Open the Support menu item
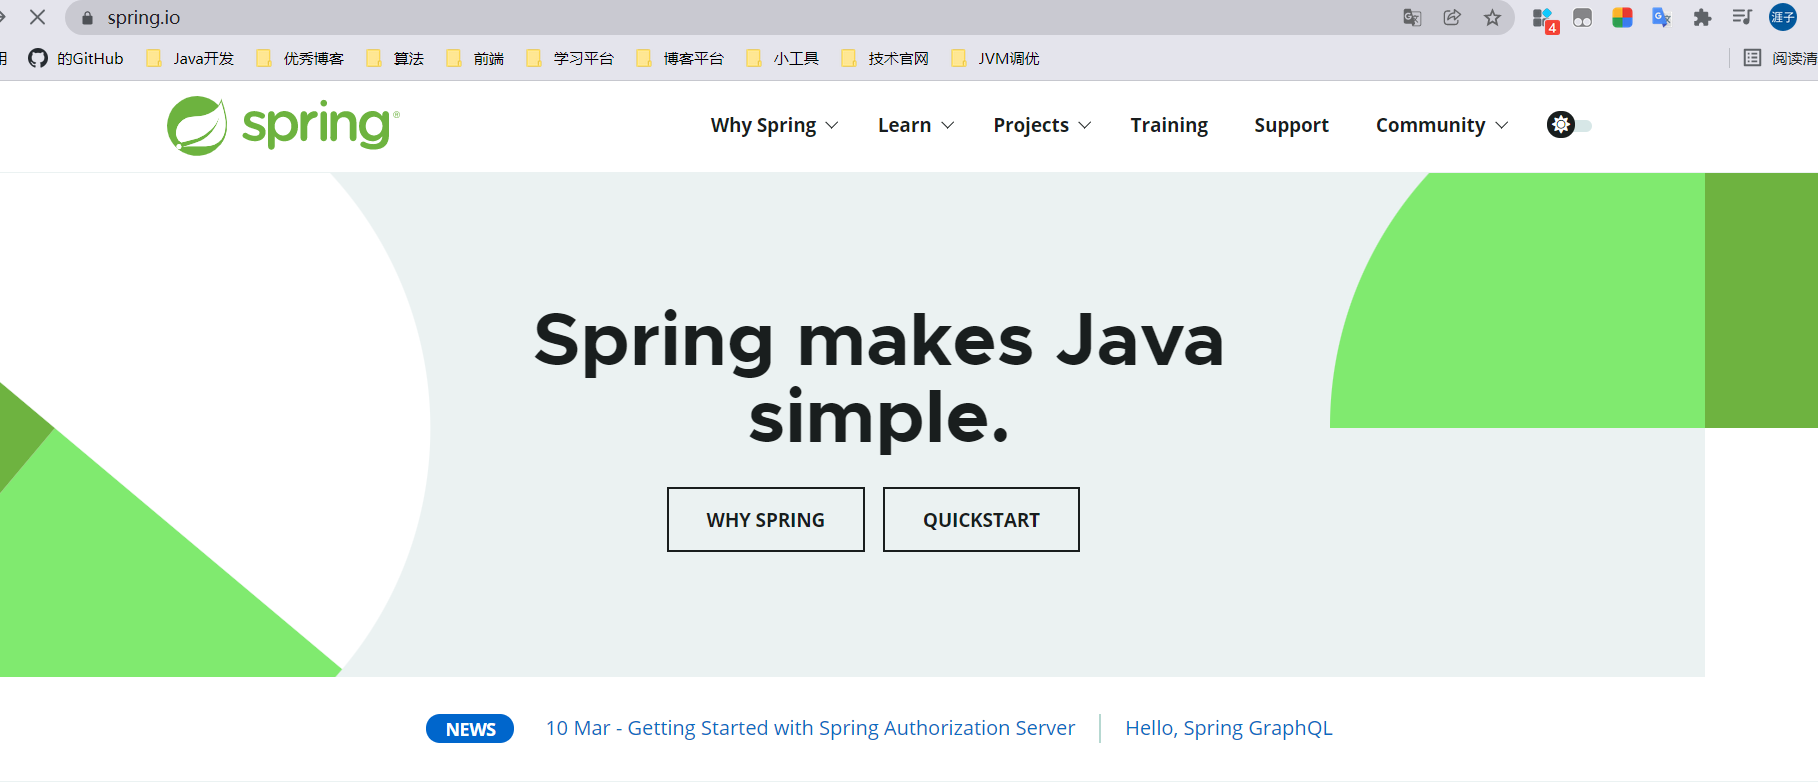 click(1291, 125)
